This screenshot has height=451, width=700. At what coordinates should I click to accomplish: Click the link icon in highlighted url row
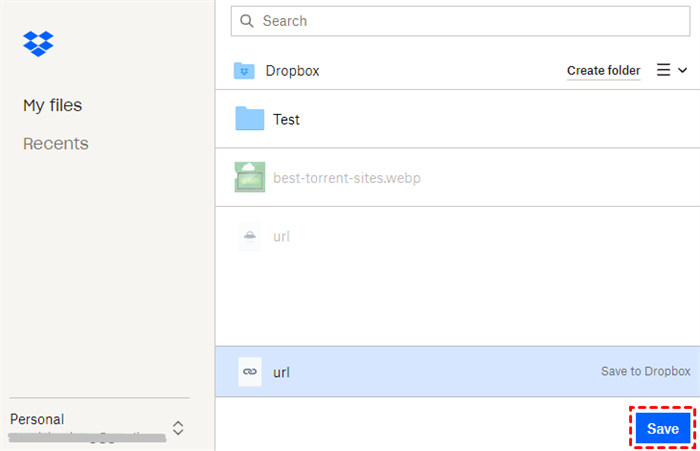[x=249, y=372]
